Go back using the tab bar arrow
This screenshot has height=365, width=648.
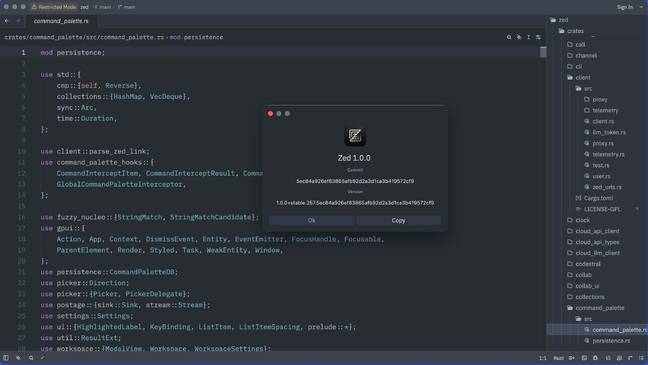(x=7, y=21)
